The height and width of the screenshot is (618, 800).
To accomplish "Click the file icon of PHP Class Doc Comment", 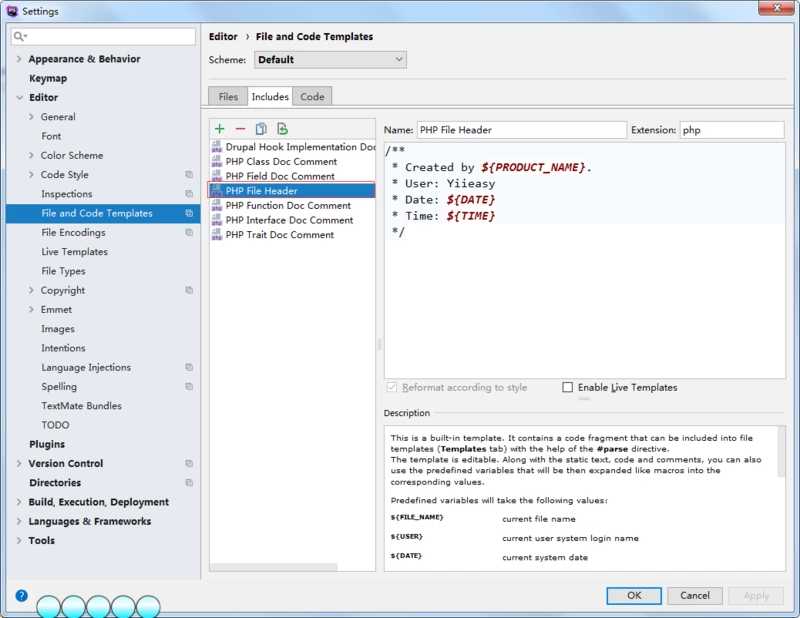I will click(217, 162).
